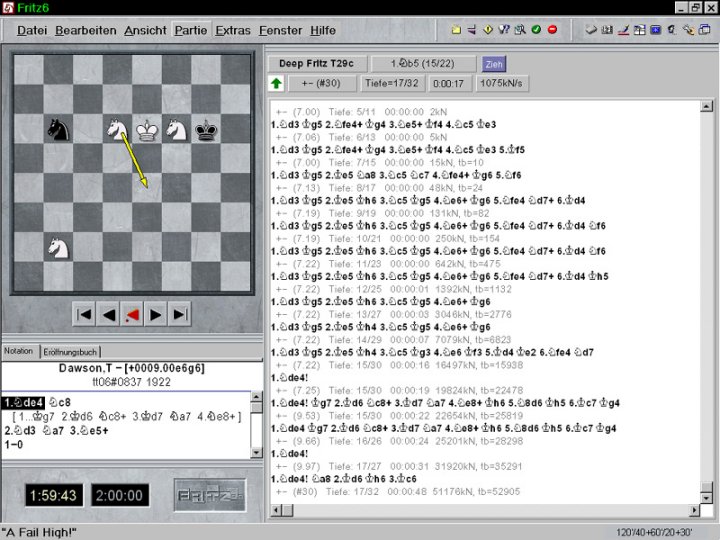Click the red pencil-and-line toolbar icon
The width and height of the screenshot is (720, 540).
point(623,30)
